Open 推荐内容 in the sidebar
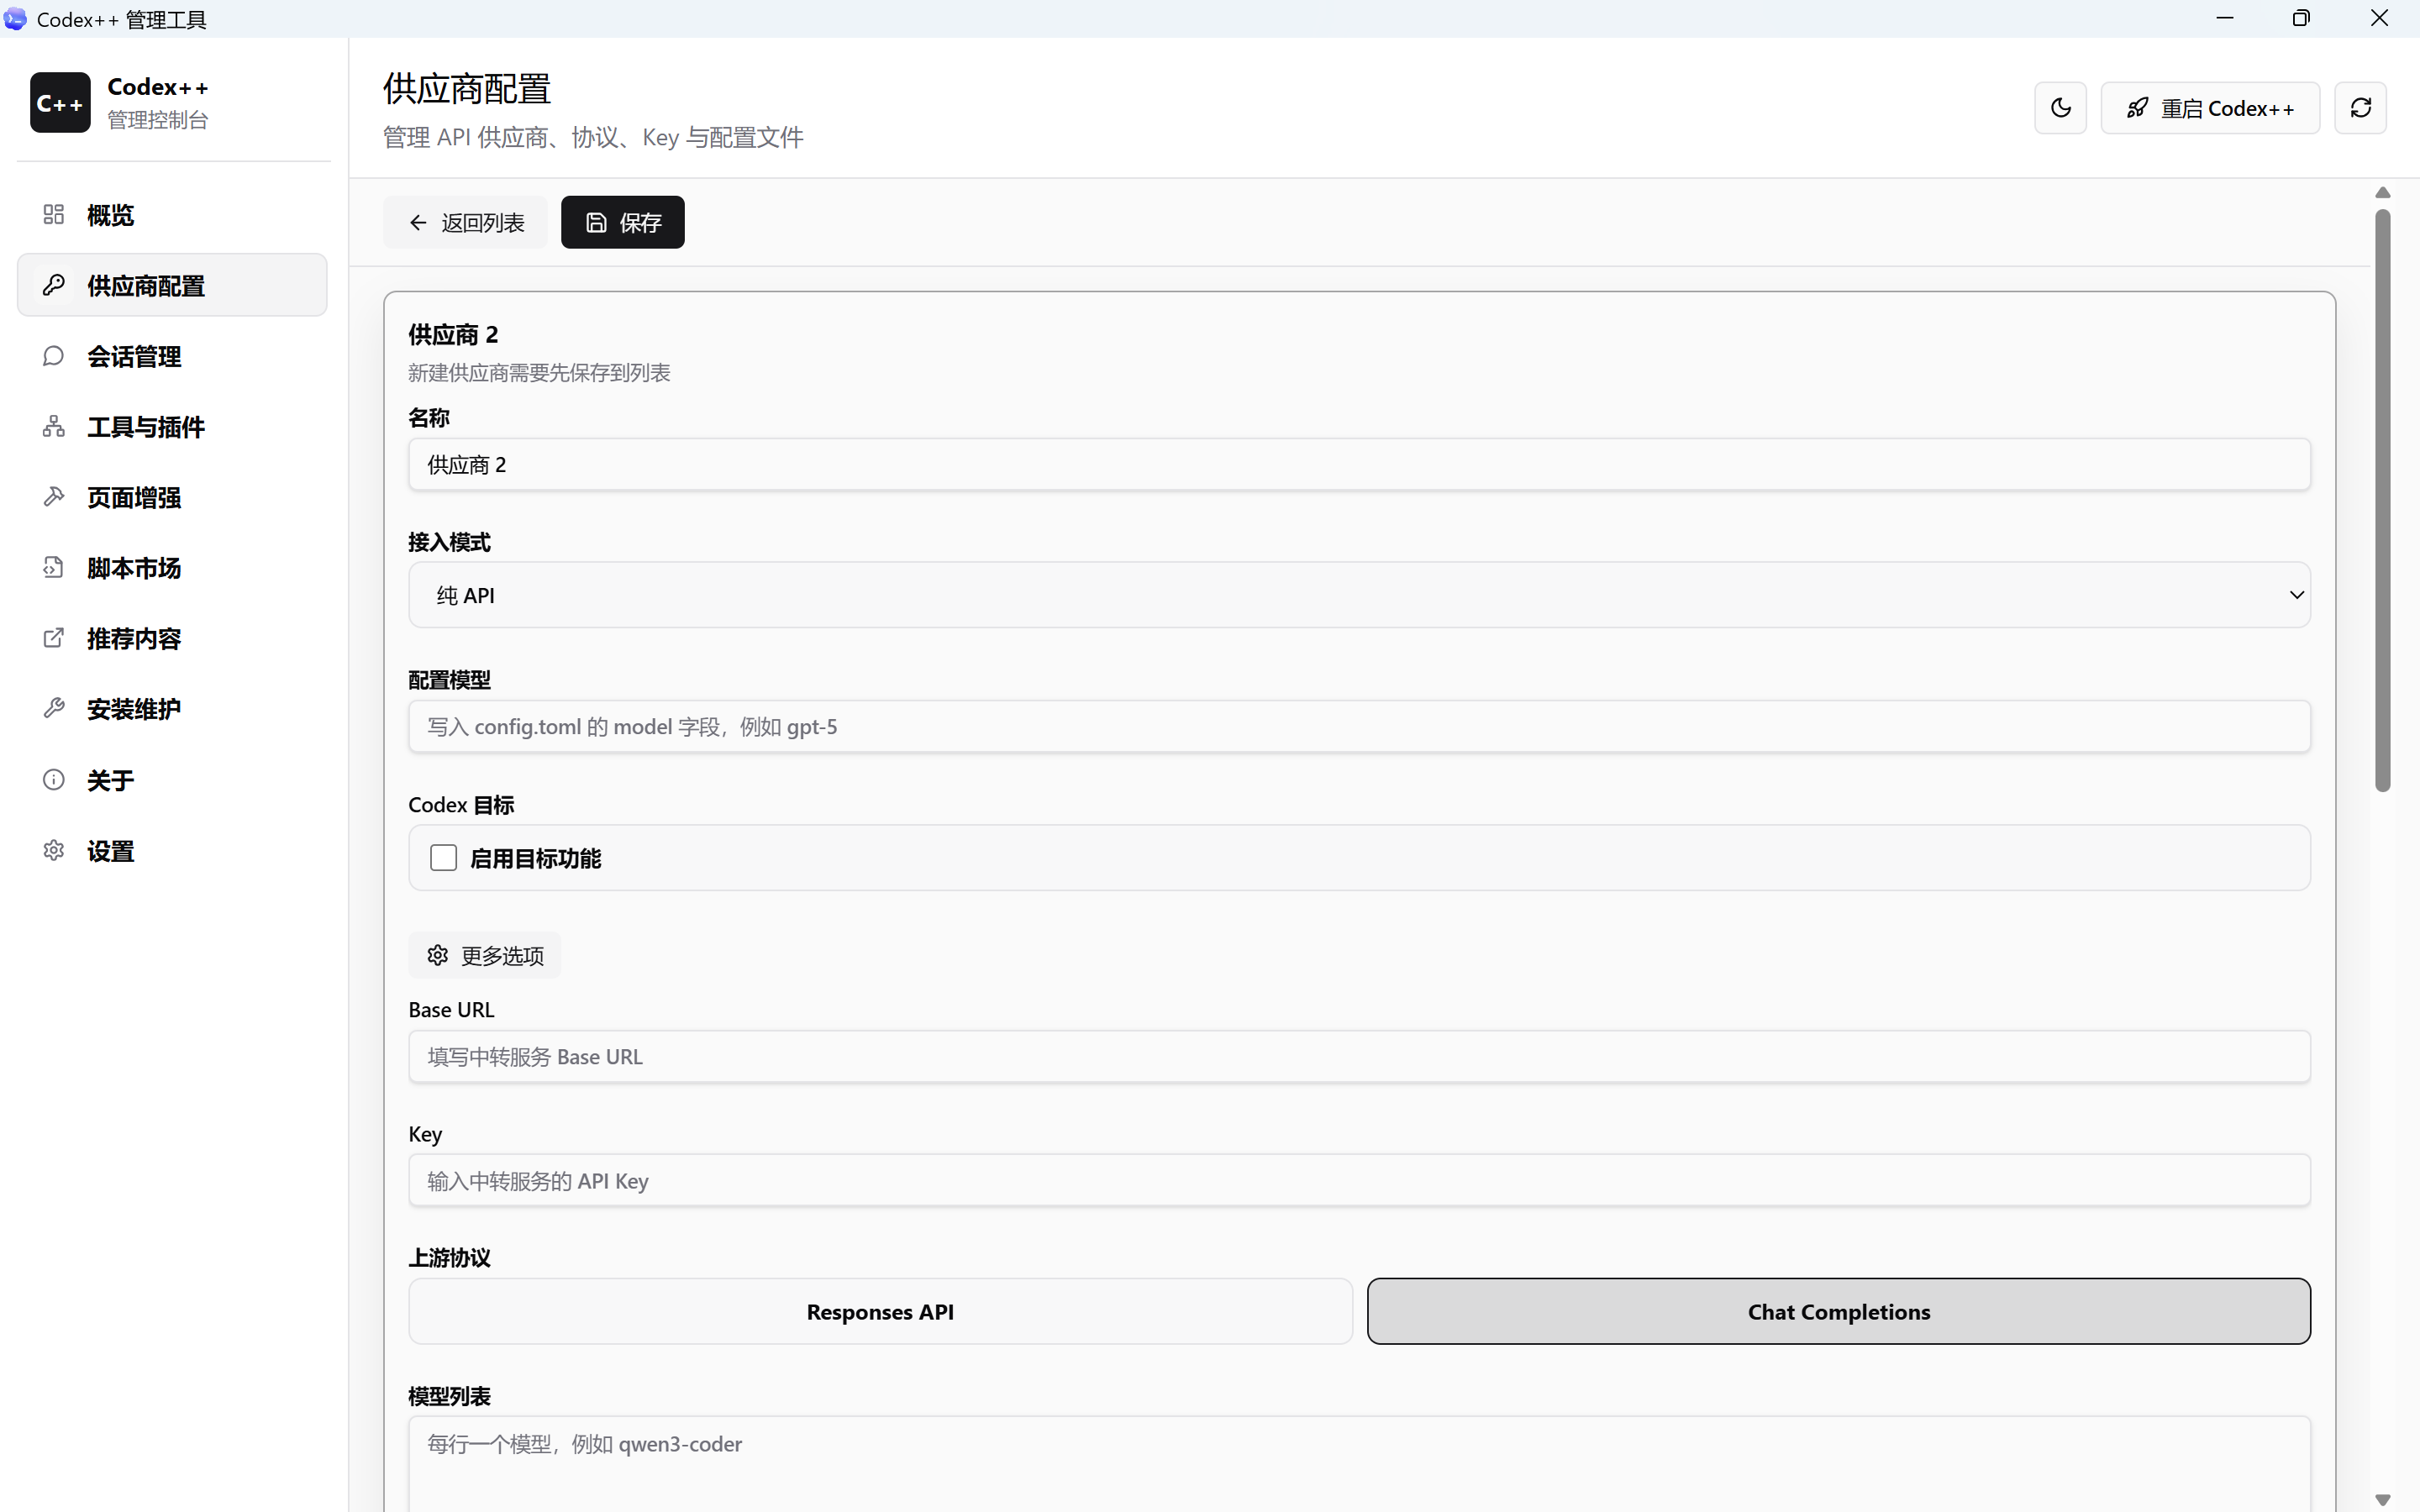Viewport: 2420px width, 1512px height. [172, 638]
